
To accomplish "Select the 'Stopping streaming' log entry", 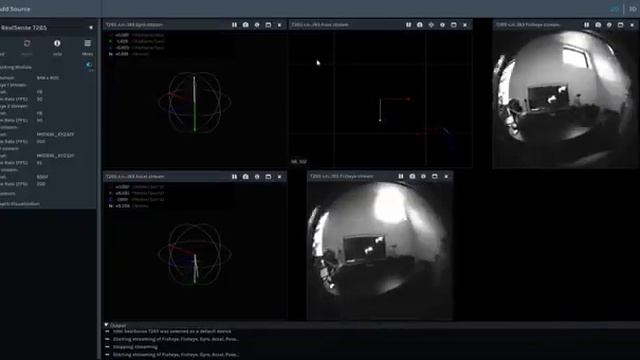I will 135,347.
